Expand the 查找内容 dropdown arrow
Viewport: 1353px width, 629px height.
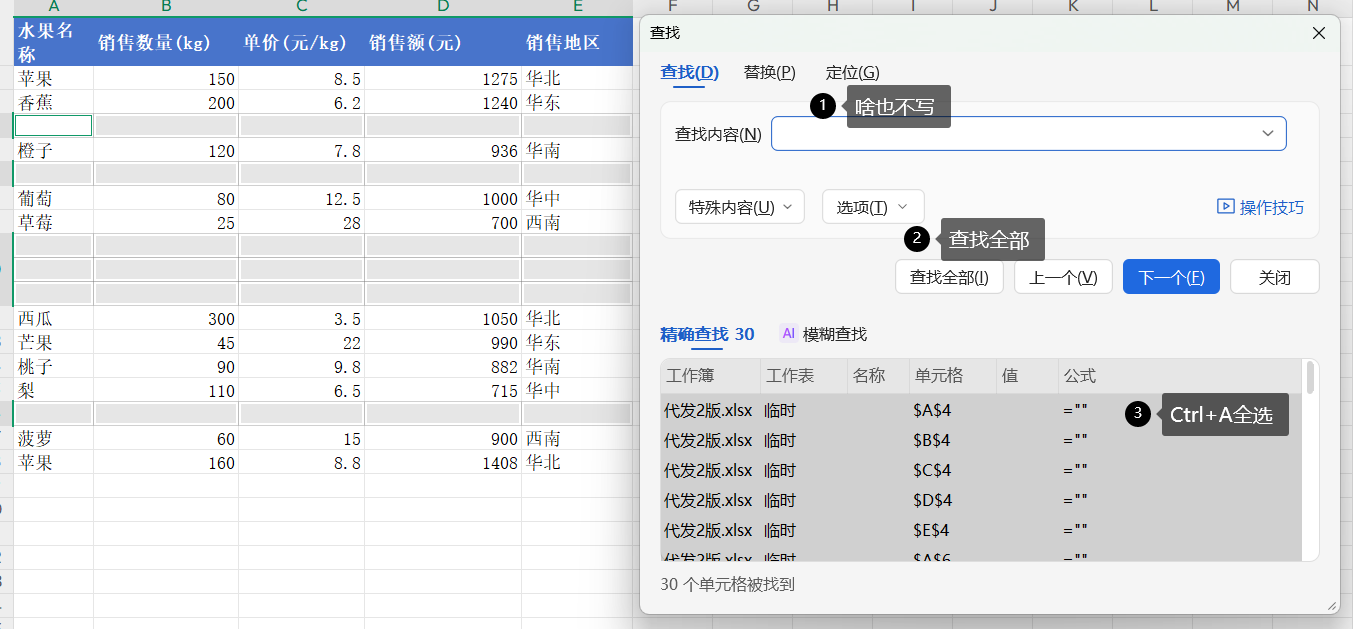click(x=1268, y=133)
